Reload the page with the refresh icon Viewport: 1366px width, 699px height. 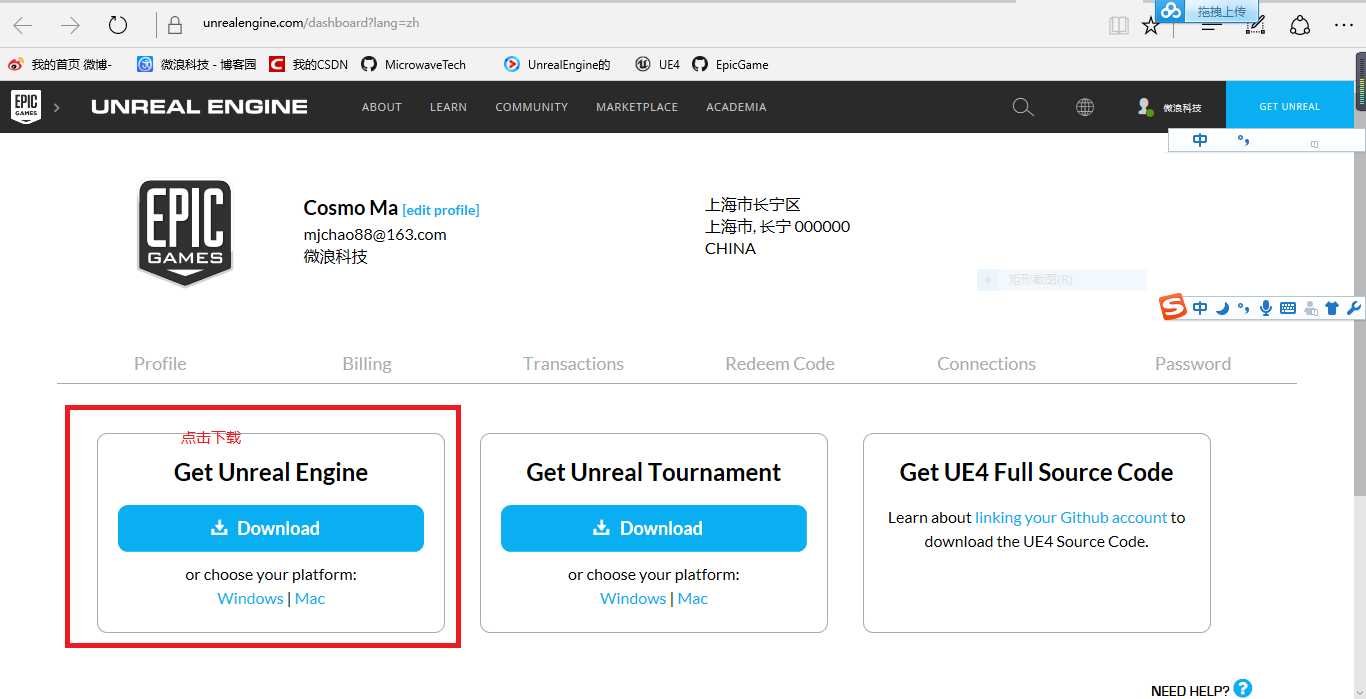[118, 25]
